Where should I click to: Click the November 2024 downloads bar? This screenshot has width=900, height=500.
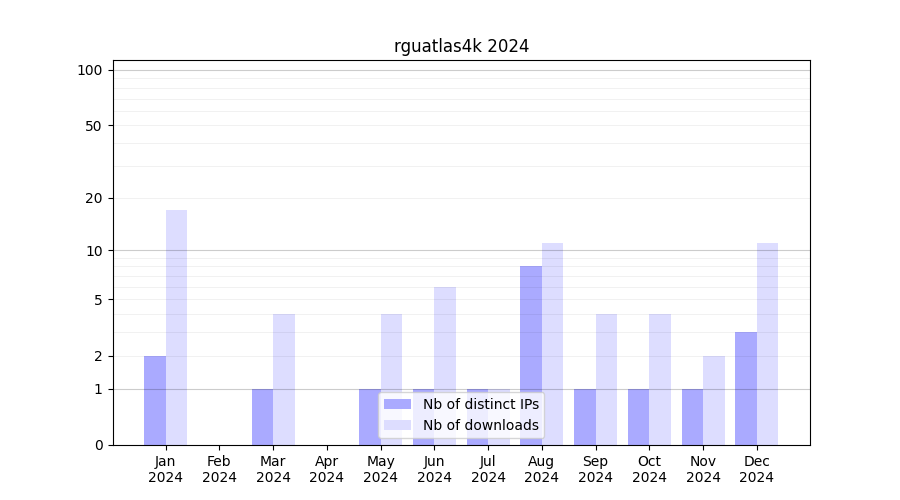[714, 400]
